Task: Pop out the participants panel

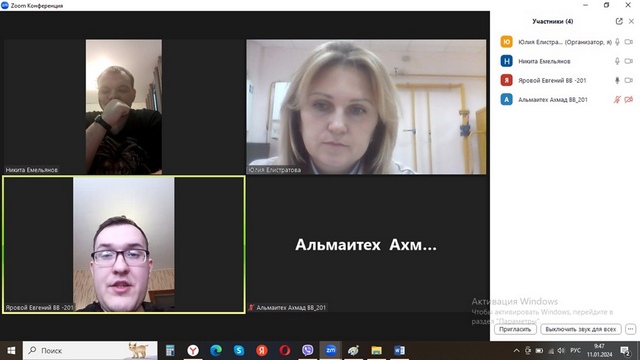Action: tap(619, 21)
